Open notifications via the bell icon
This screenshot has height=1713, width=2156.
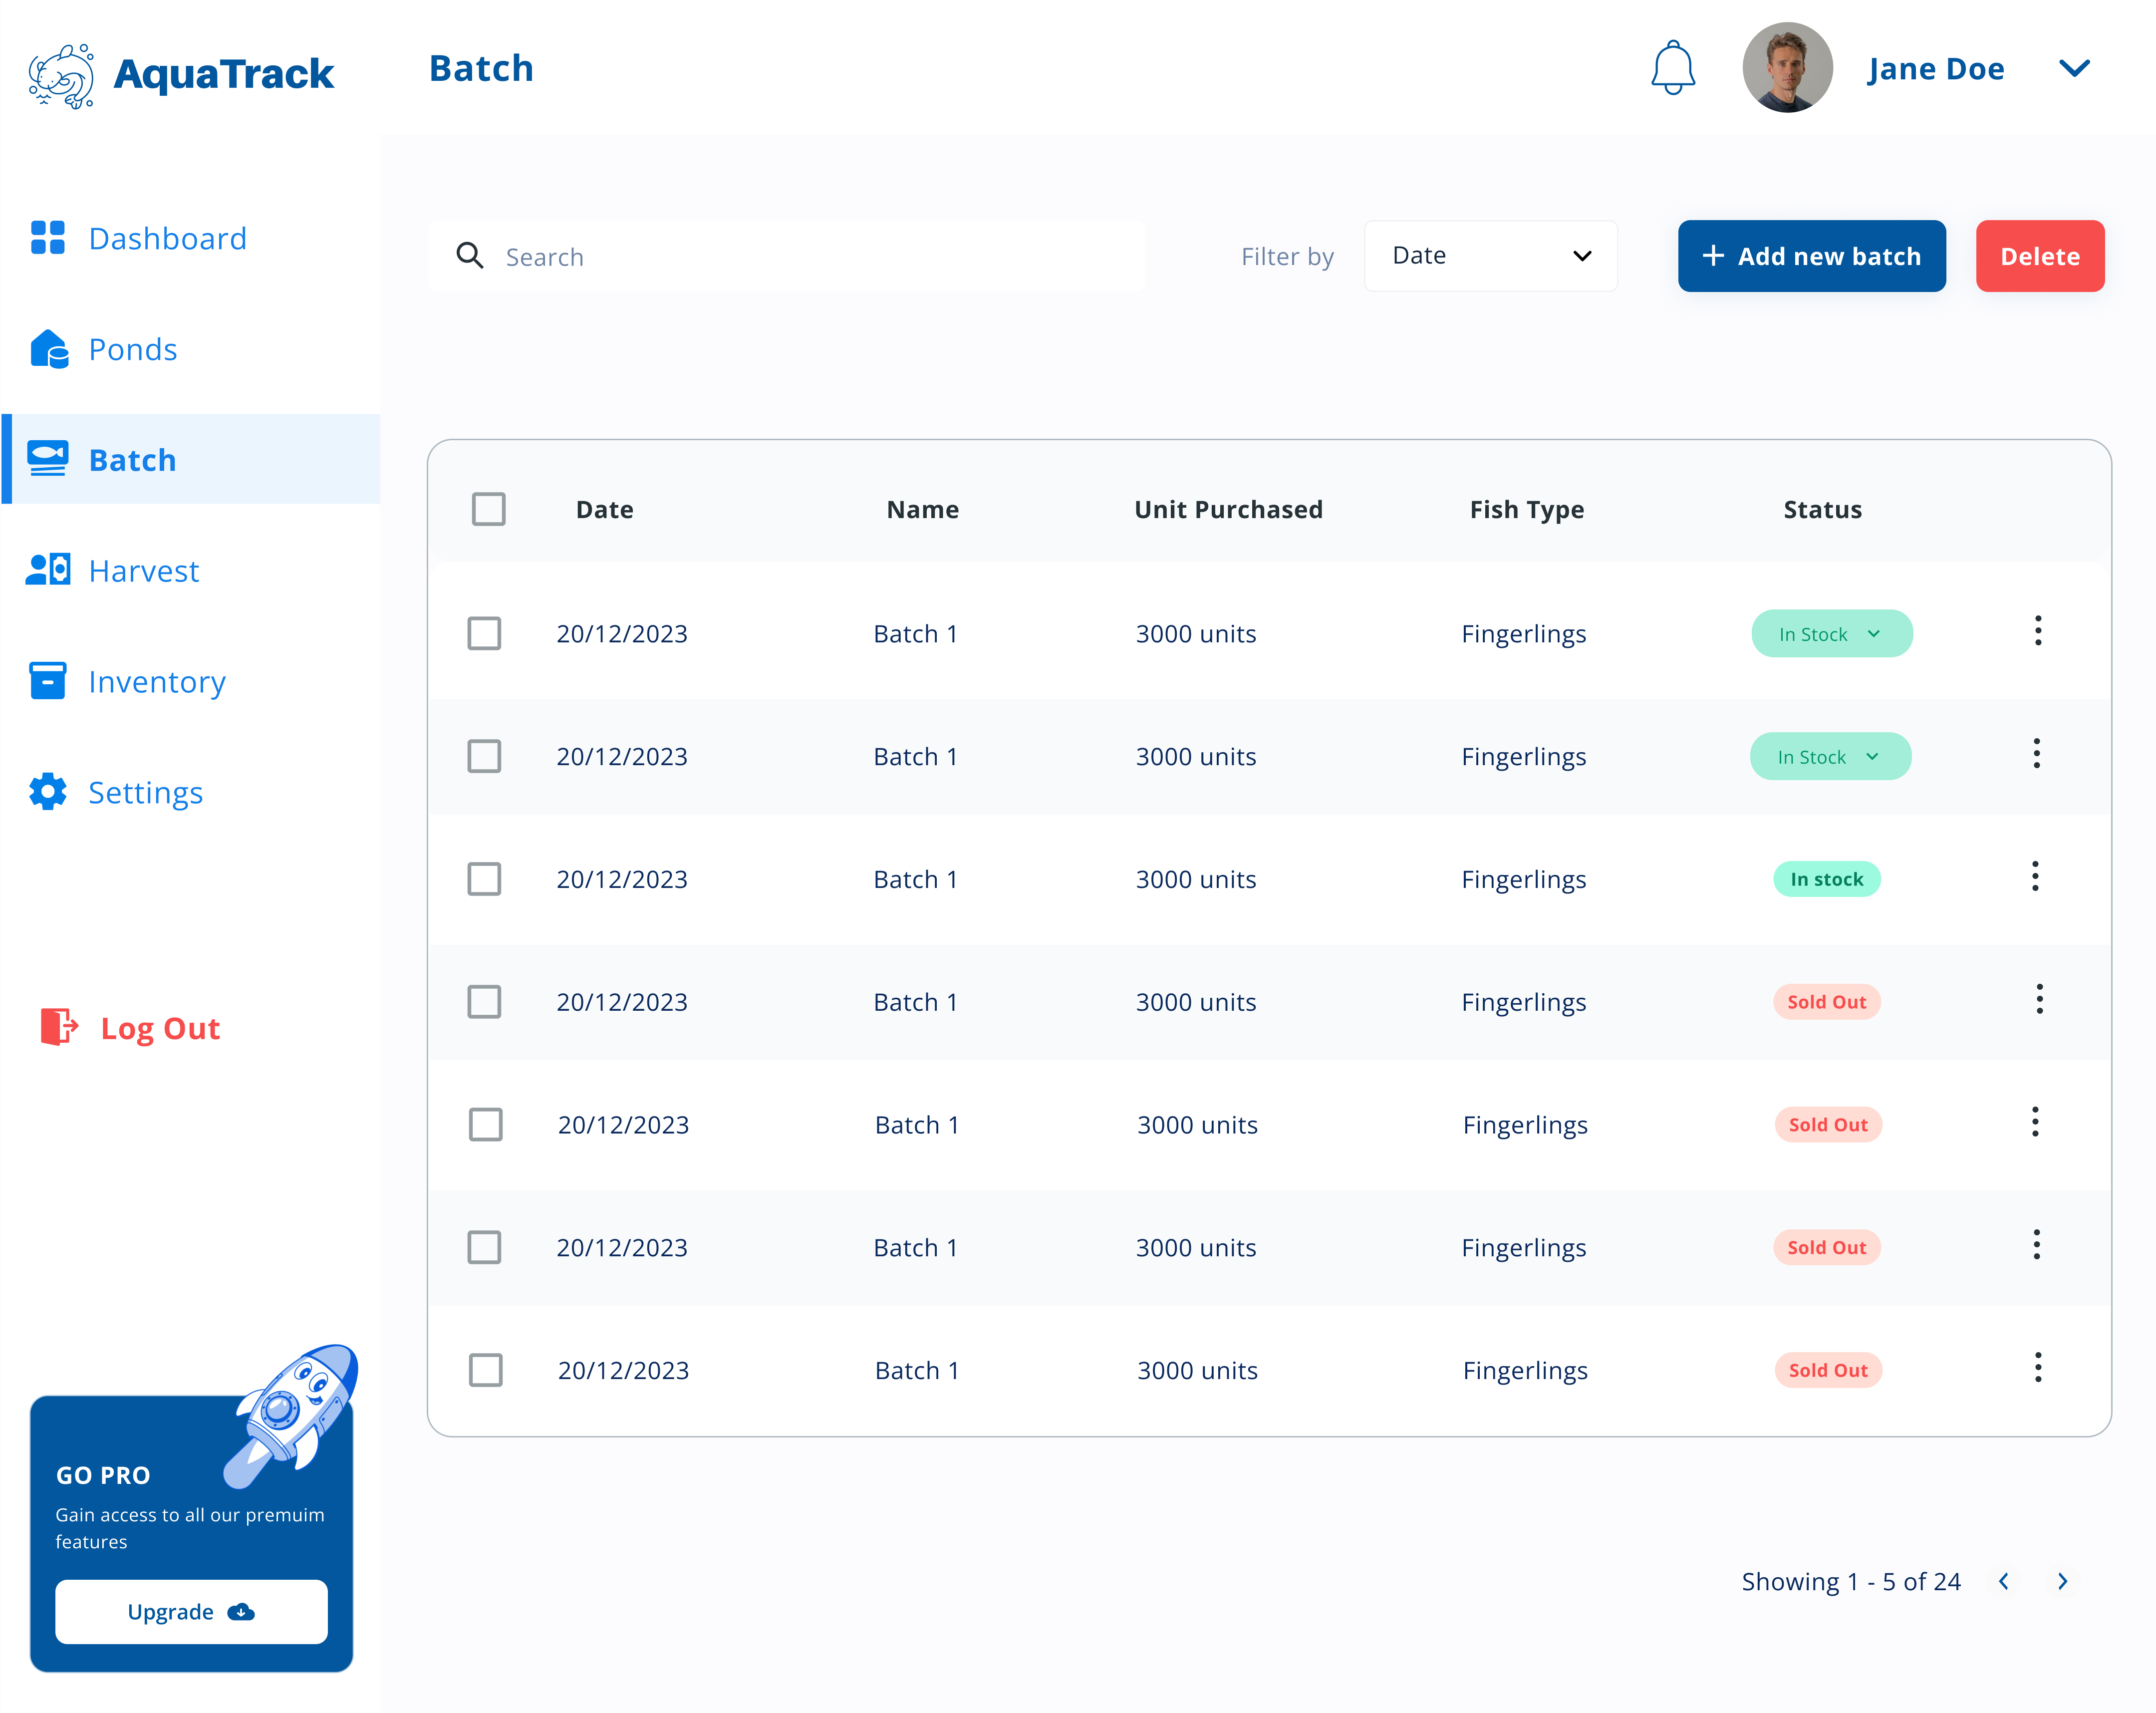pyautogui.click(x=1674, y=67)
